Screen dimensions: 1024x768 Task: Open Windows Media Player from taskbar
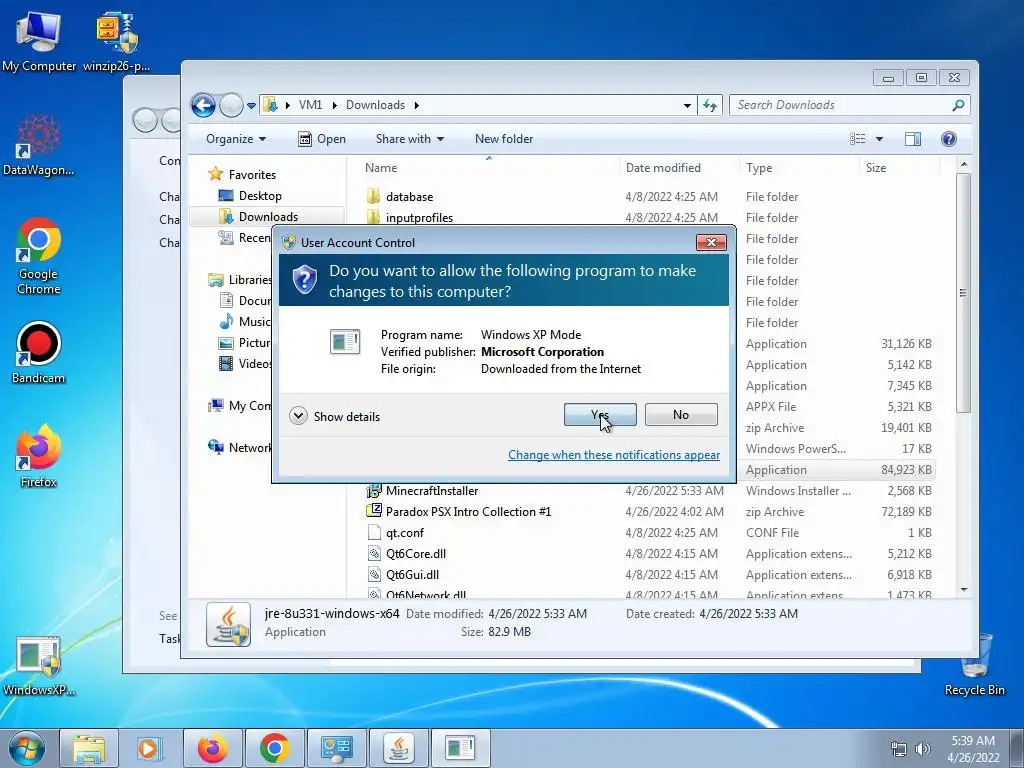tap(150, 748)
